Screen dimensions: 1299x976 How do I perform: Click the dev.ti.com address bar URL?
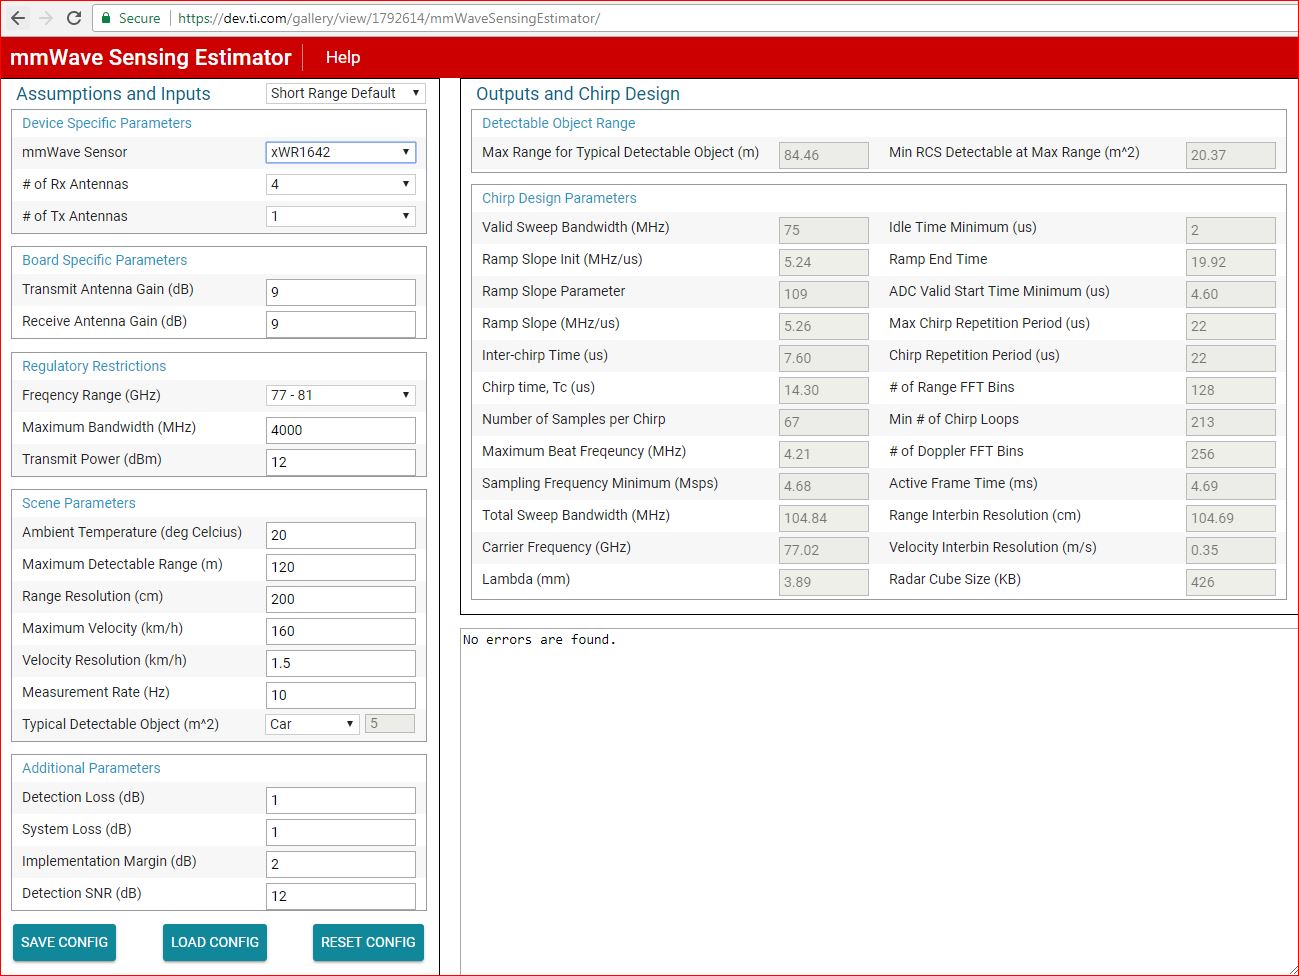point(389,18)
